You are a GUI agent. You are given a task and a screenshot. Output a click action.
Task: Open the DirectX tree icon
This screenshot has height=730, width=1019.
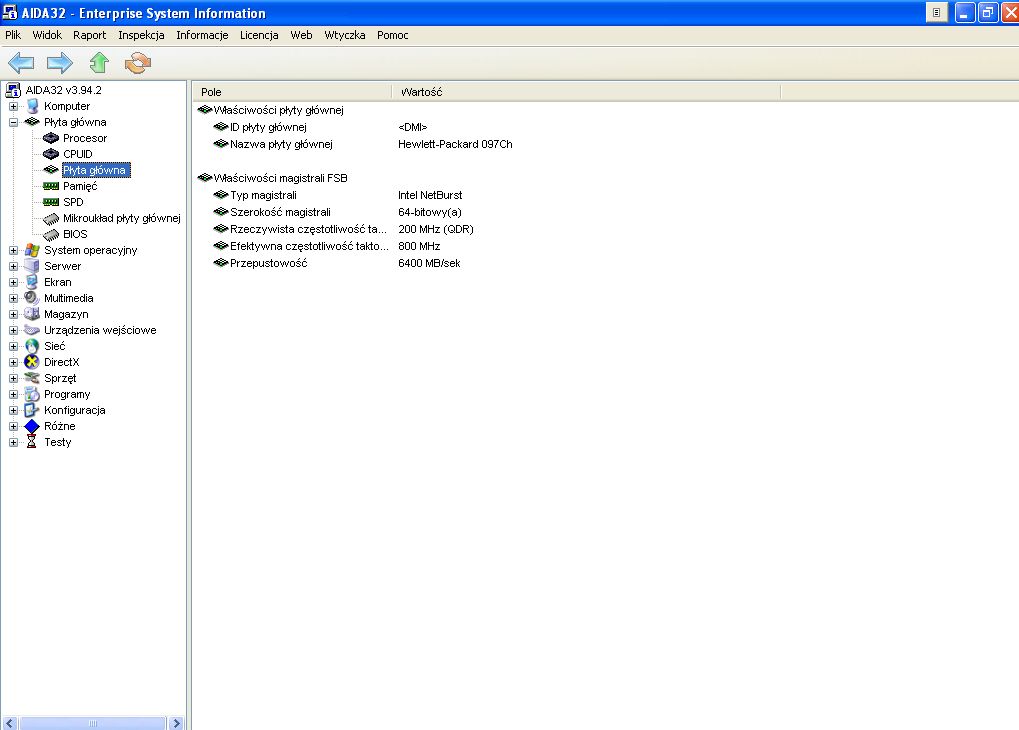tap(33, 362)
